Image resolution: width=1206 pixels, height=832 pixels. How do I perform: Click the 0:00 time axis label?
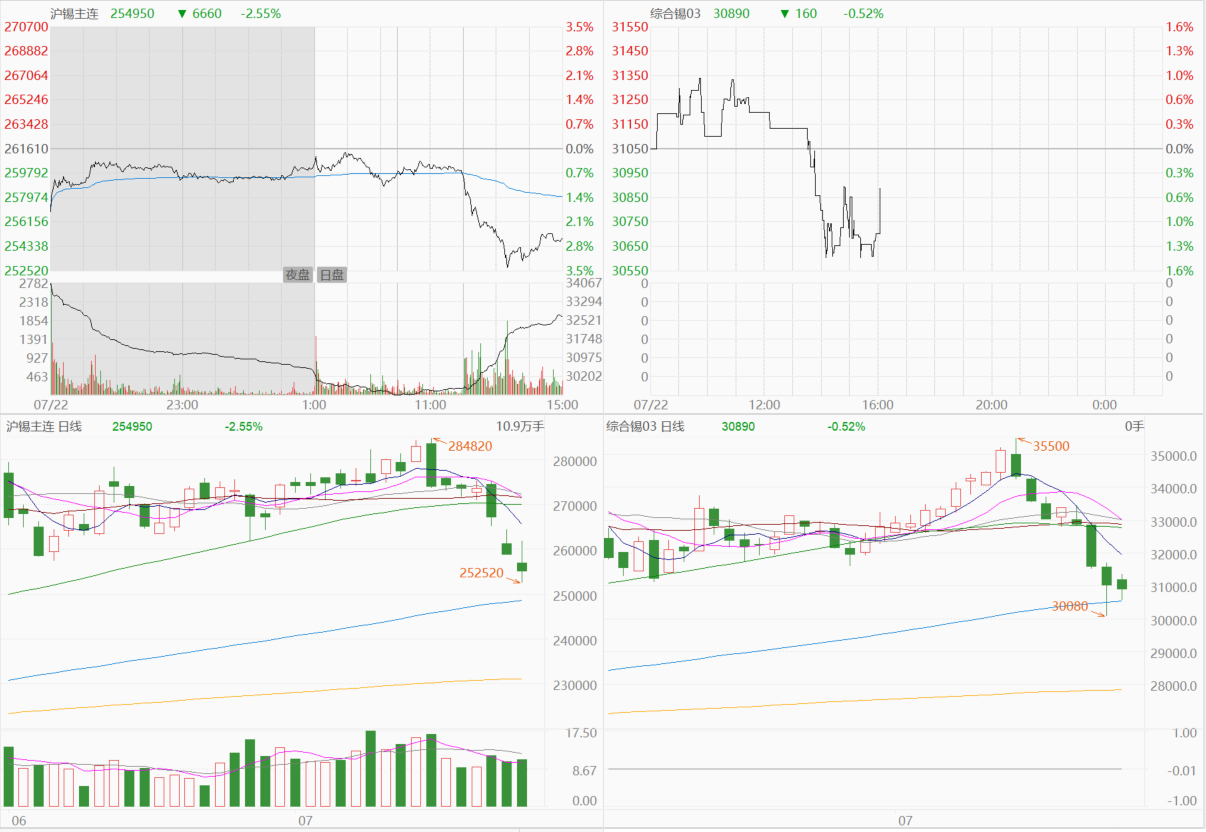(1105, 405)
